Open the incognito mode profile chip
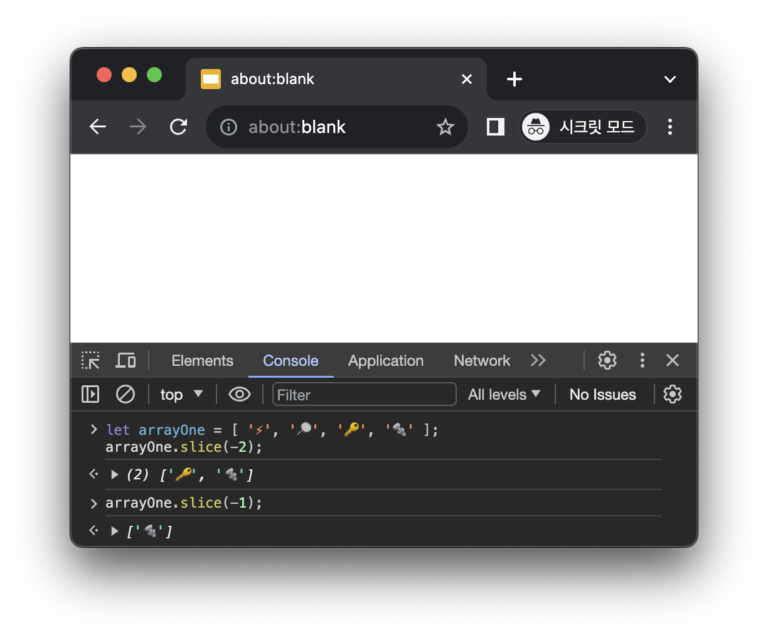Viewport: 768px width, 640px height. pos(582,127)
